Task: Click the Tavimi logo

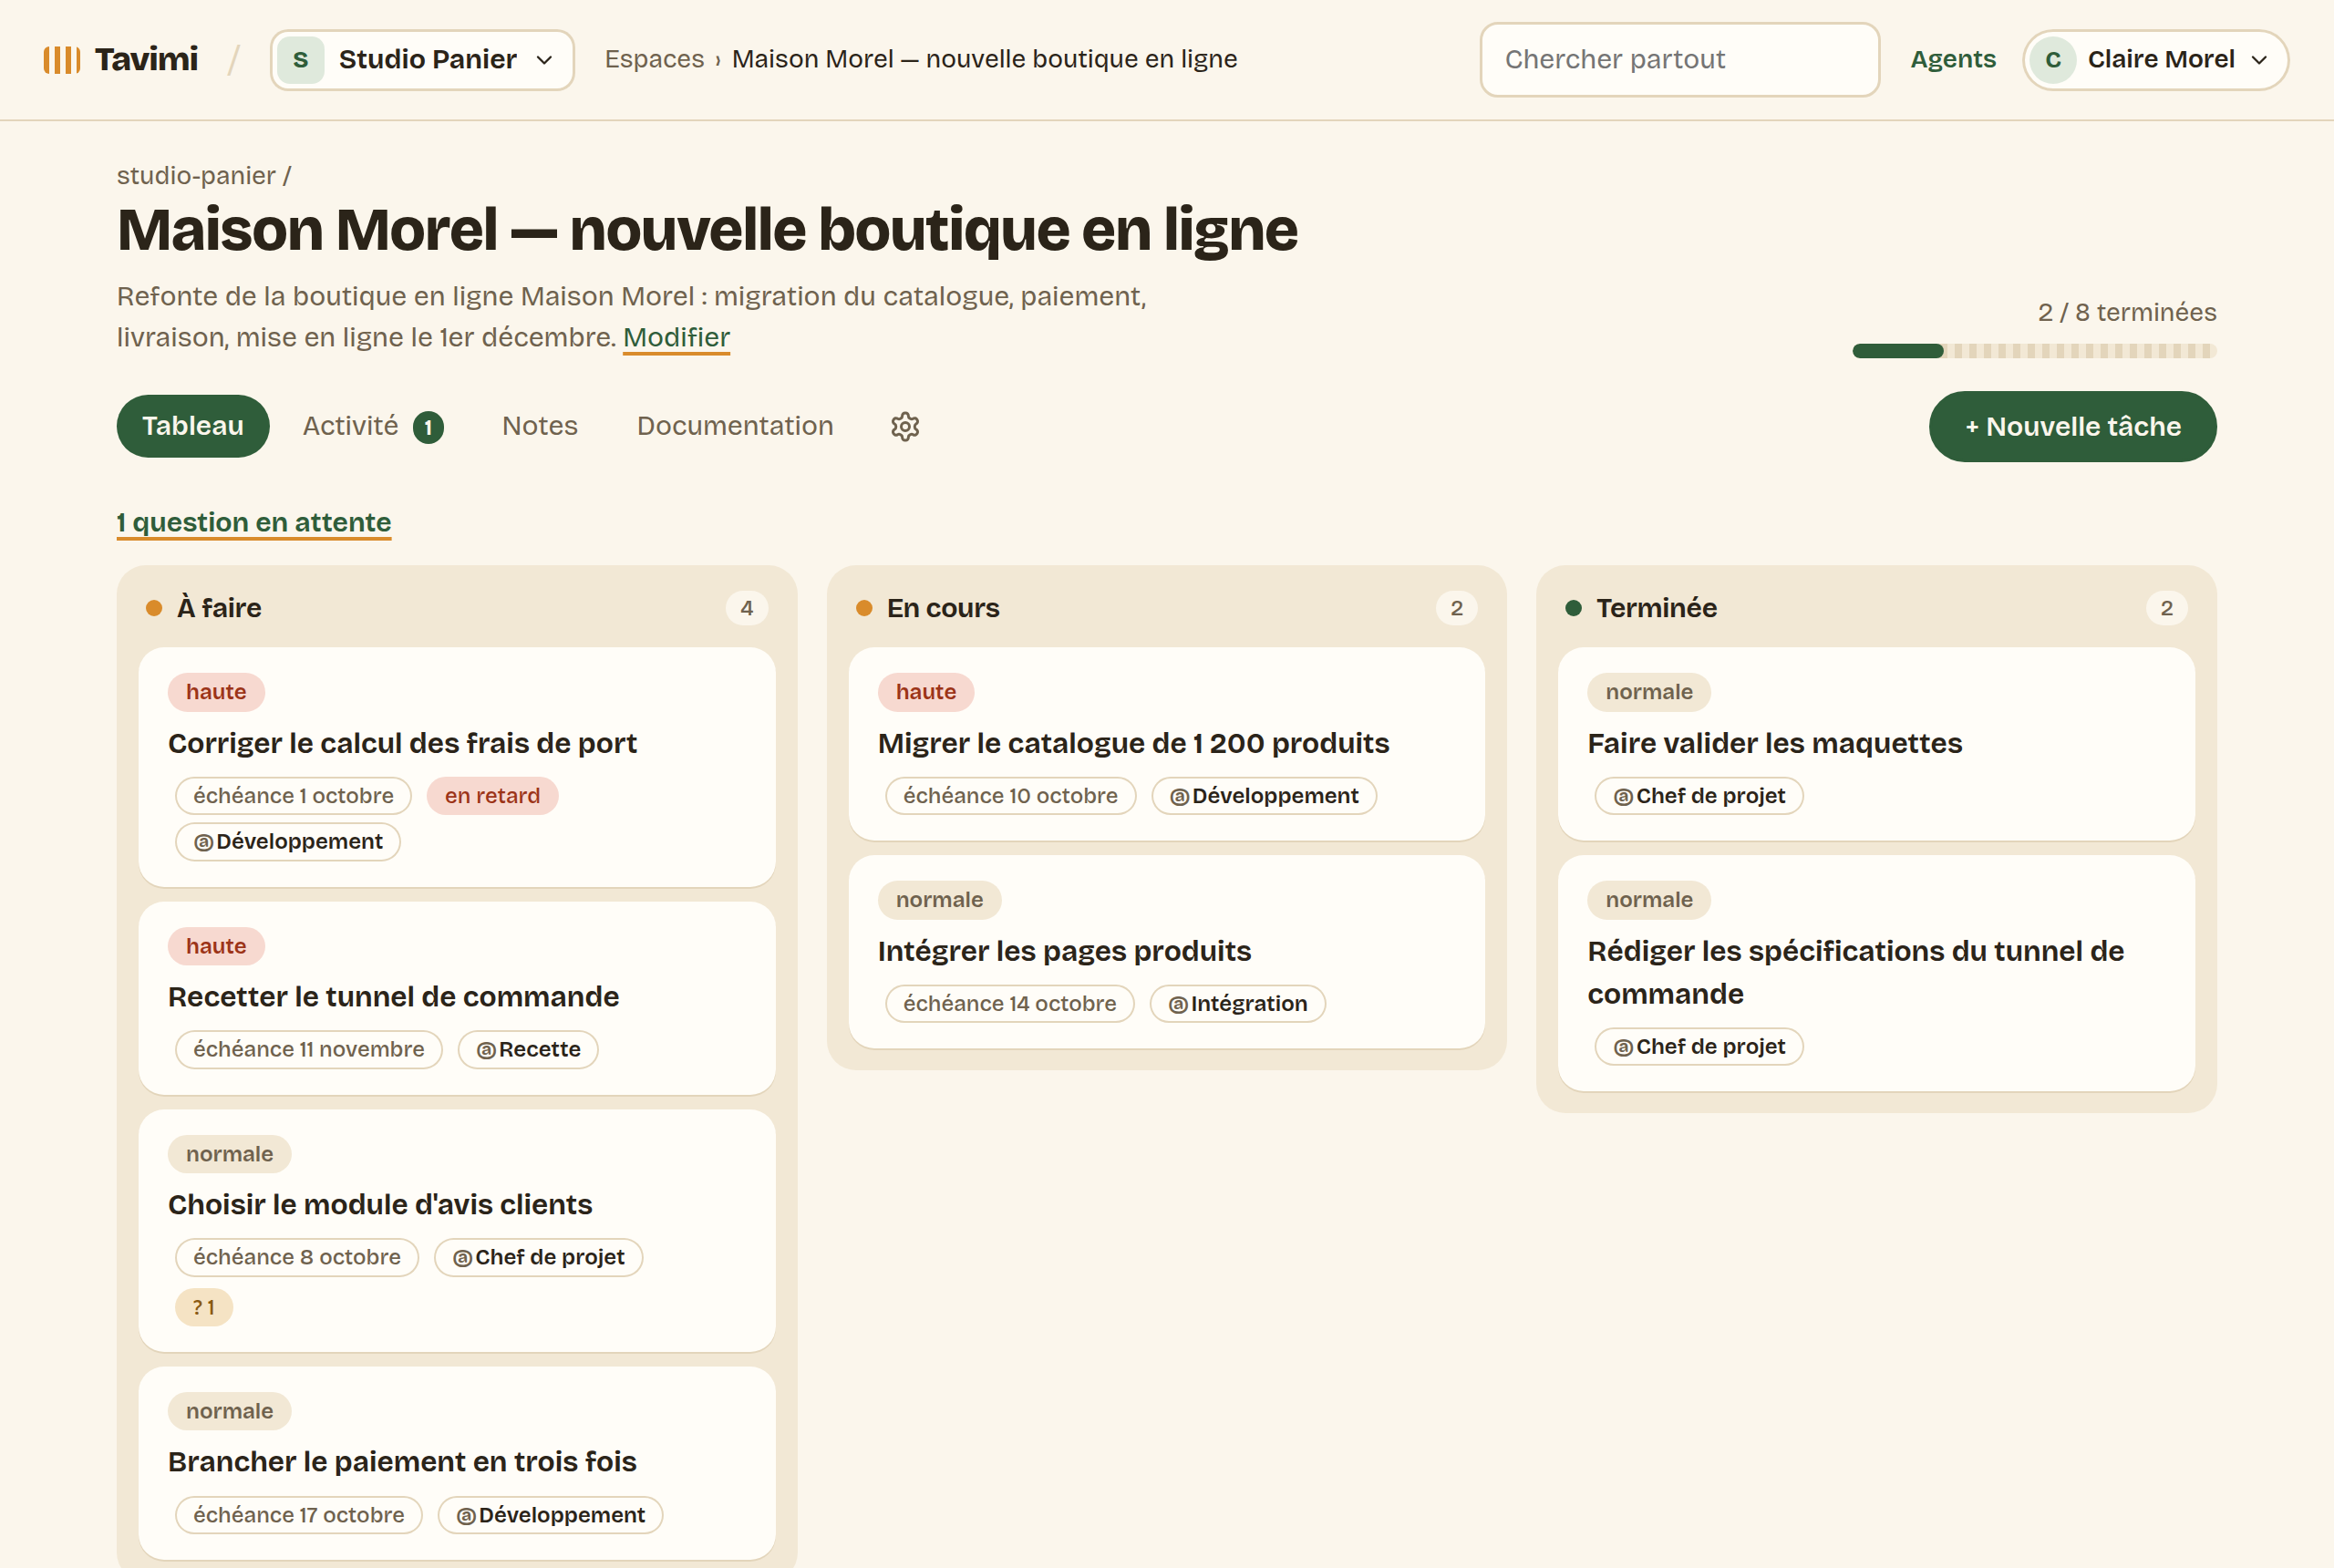Action: 121,59
